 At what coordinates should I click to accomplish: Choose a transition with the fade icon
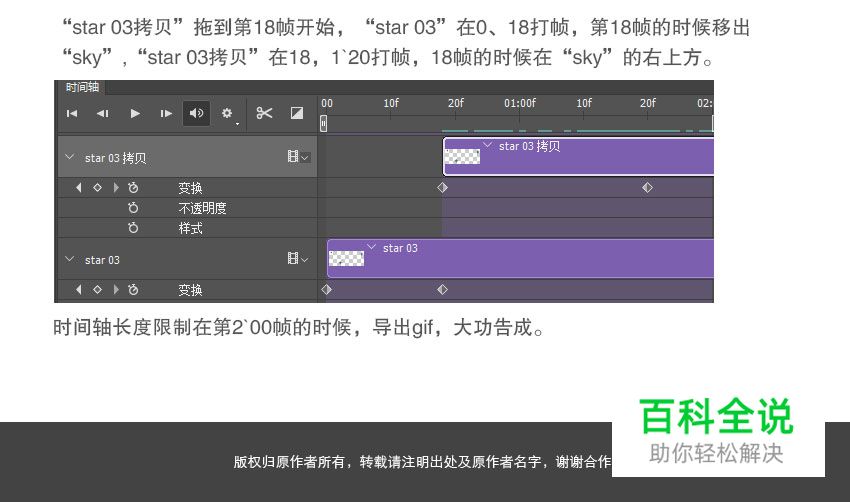297,113
